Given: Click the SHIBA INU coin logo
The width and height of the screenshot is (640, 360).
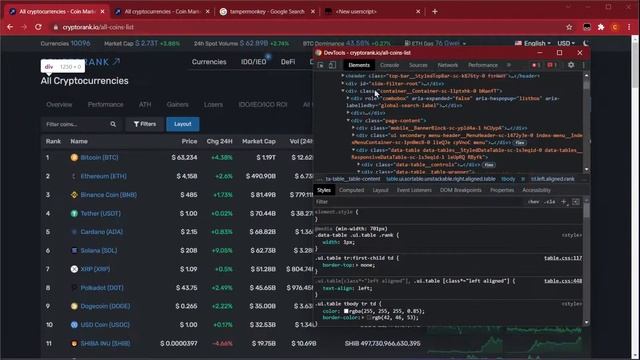Looking at the screenshot, I should pos(74,343).
